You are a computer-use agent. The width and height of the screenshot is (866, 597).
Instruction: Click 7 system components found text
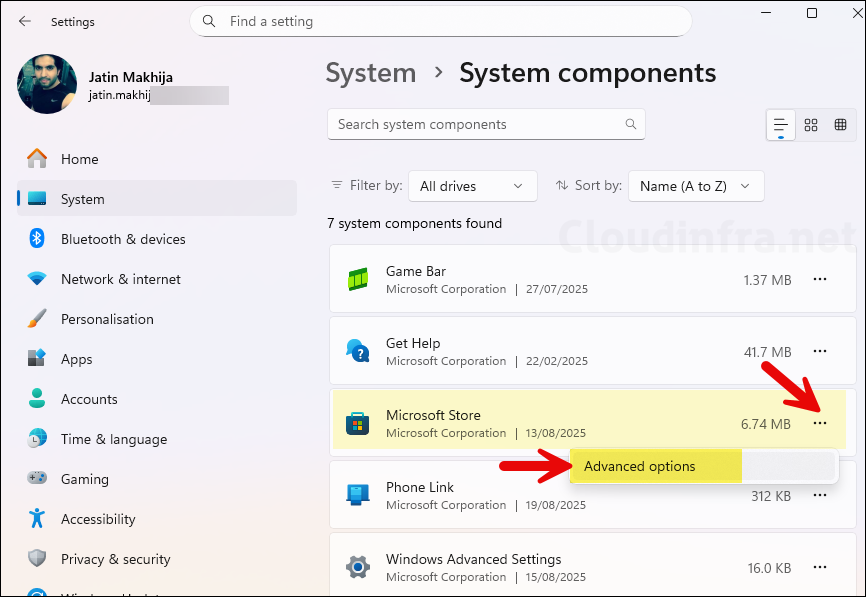click(414, 223)
